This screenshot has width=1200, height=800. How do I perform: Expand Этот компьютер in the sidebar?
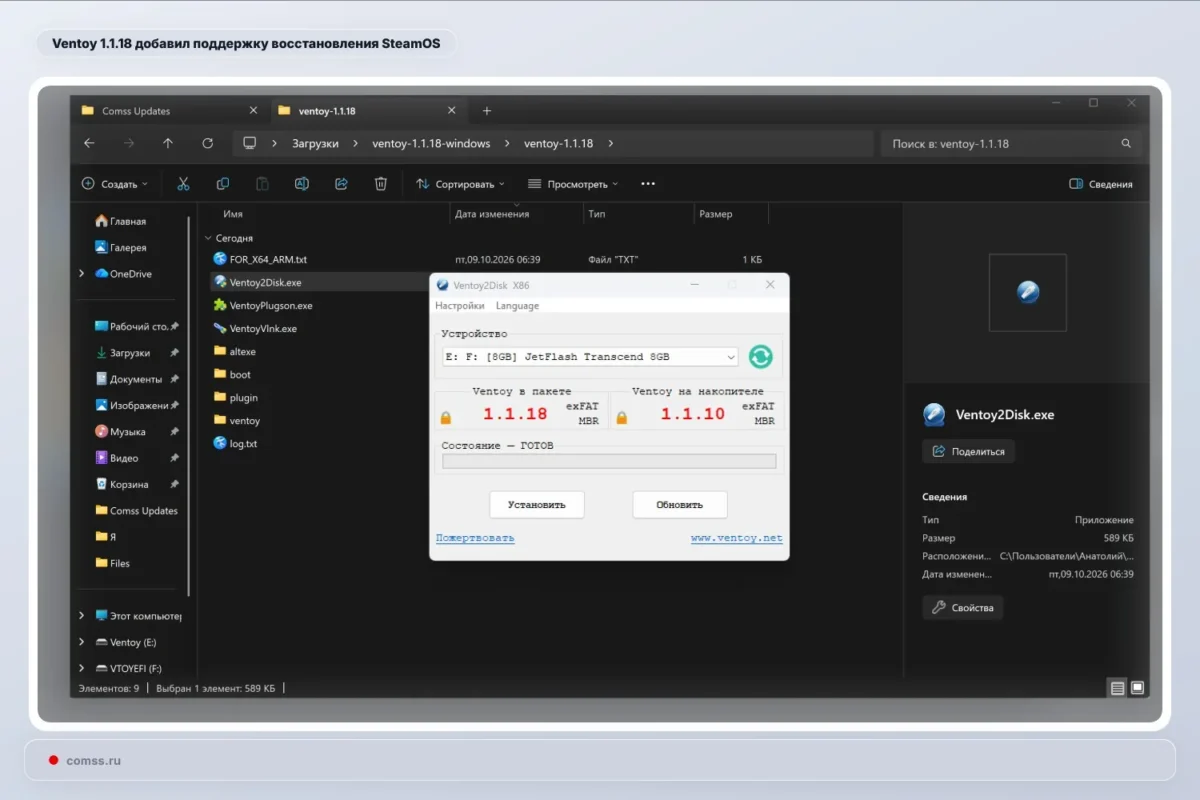tap(82, 616)
